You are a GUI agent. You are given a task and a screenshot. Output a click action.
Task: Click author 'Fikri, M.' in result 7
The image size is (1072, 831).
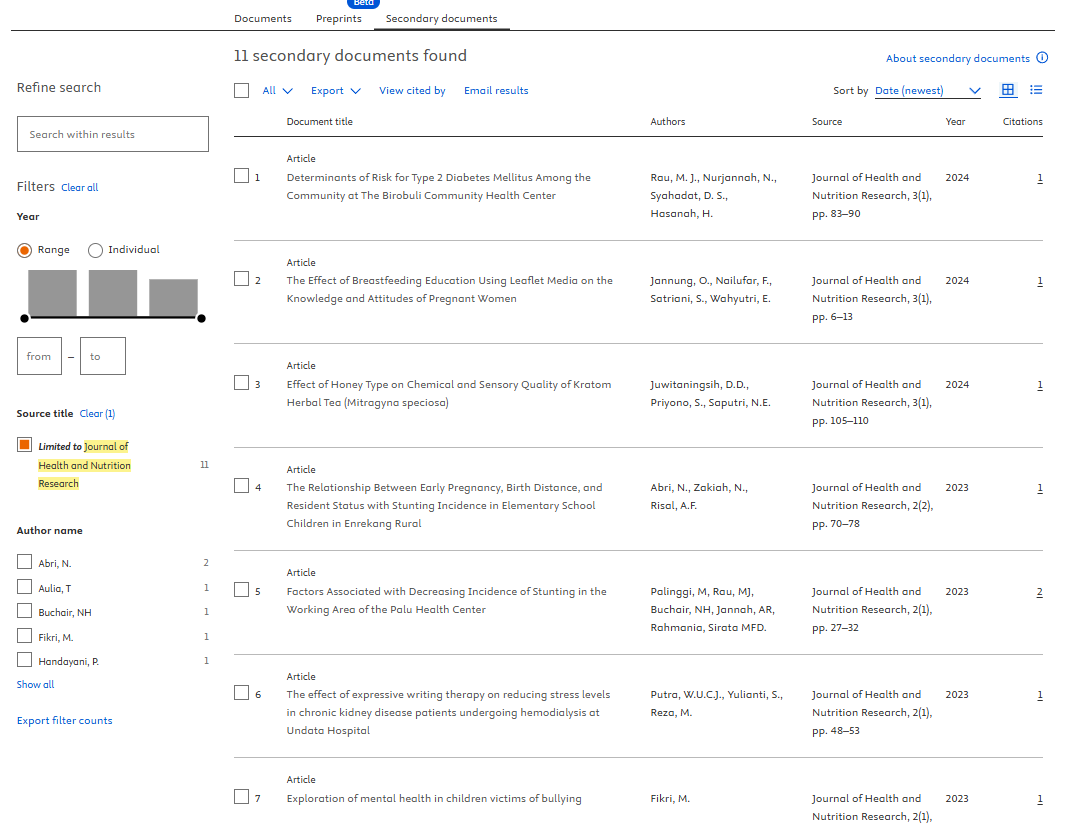670,798
